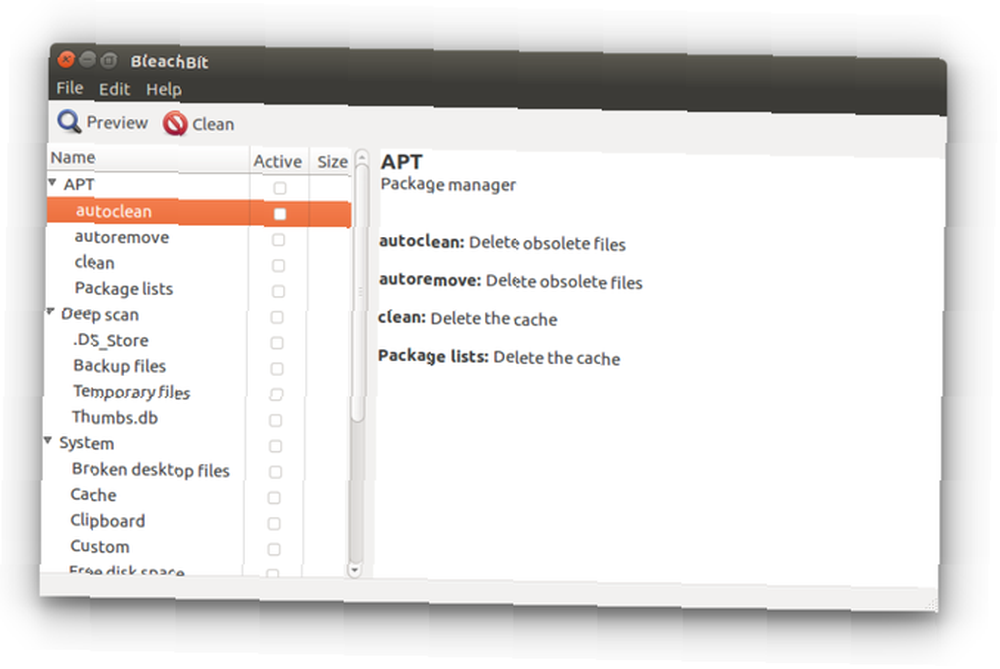Select the Package lists row

197,289
